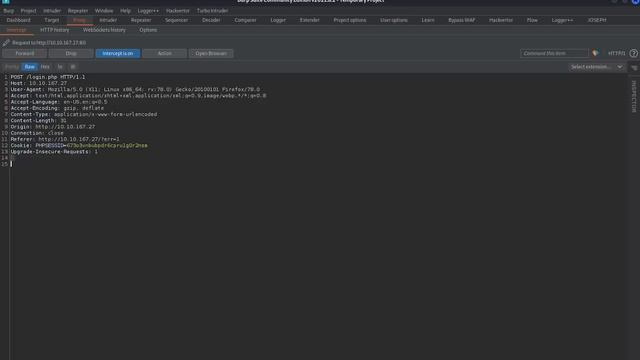The image size is (640, 360).
Task: Open the Logger++ tab
Action: point(562,20)
